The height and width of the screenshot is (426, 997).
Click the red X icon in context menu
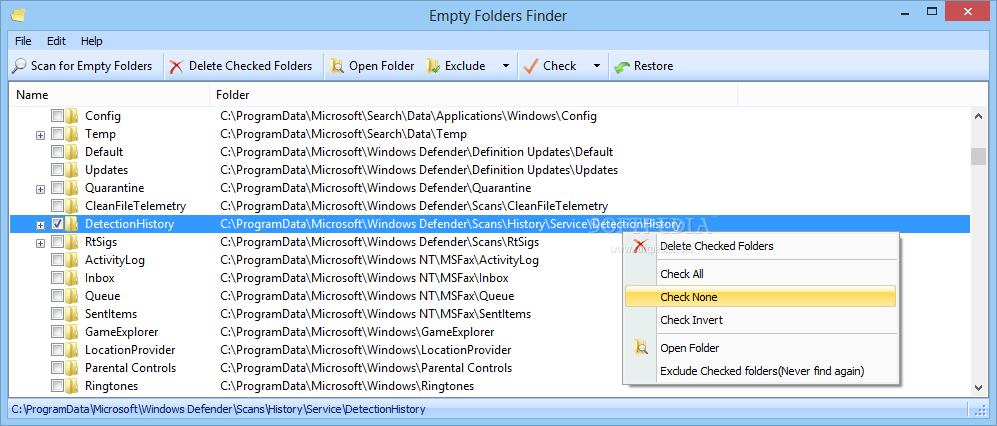pos(641,245)
